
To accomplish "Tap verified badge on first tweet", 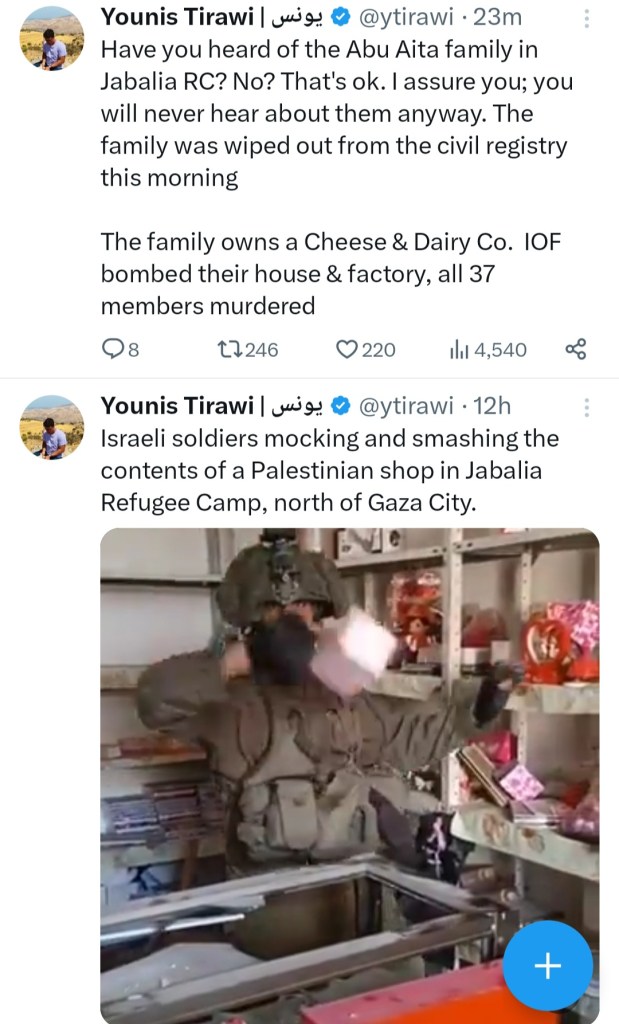I will click(340, 18).
